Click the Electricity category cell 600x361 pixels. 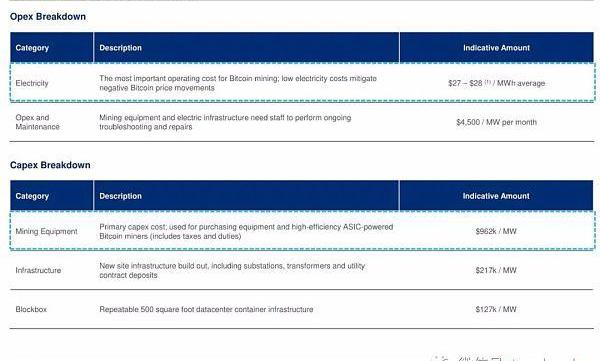[x=32, y=83]
